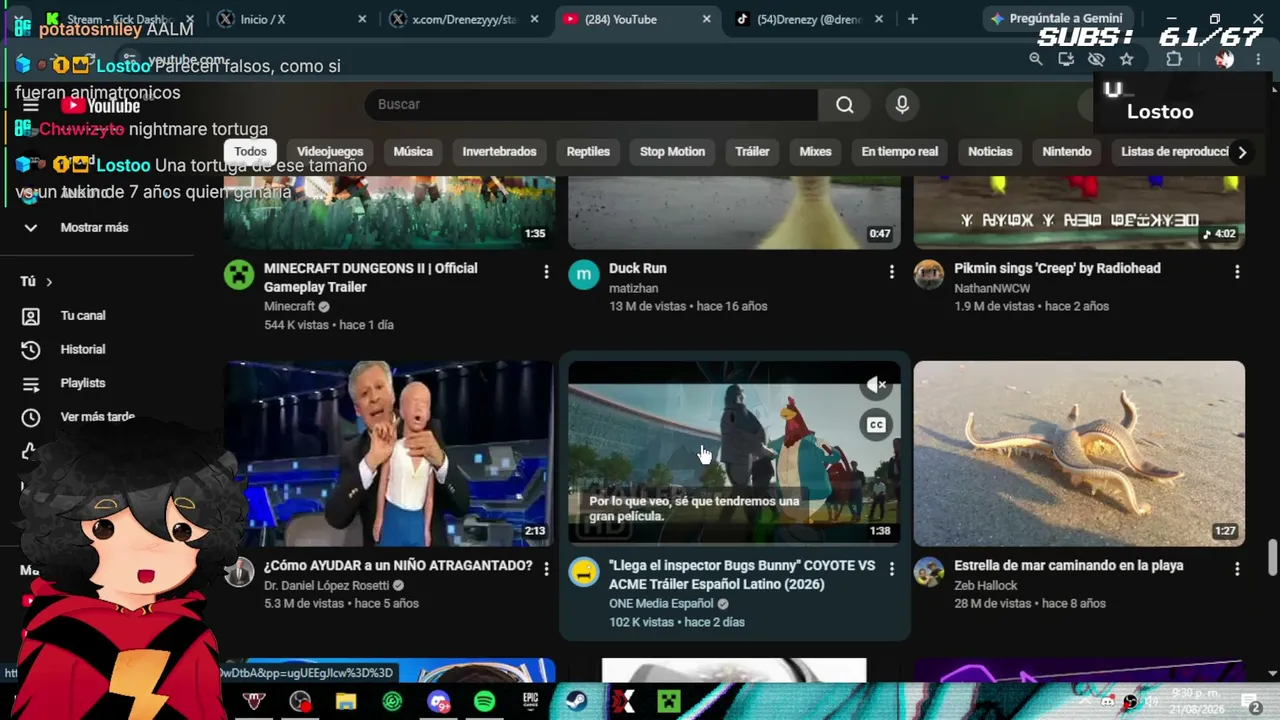Open the Chrome profile avatar
Image resolution: width=1280 pixels, height=720 pixels.
pos(1224,59)
